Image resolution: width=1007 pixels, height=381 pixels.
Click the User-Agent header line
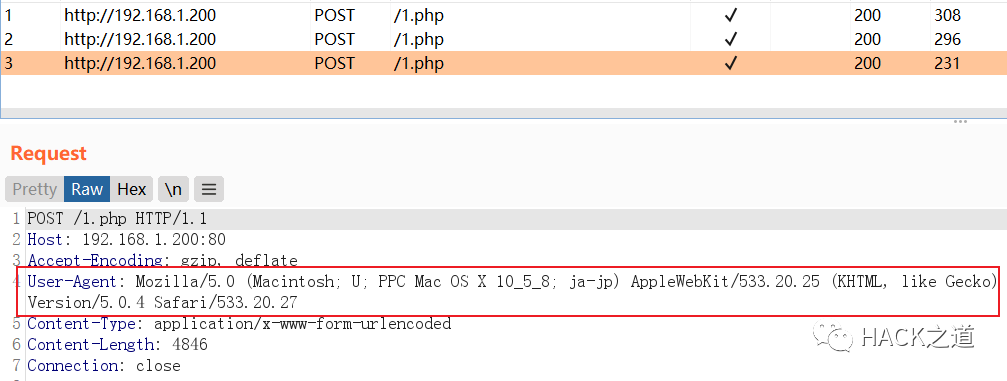tap(512, 291)
